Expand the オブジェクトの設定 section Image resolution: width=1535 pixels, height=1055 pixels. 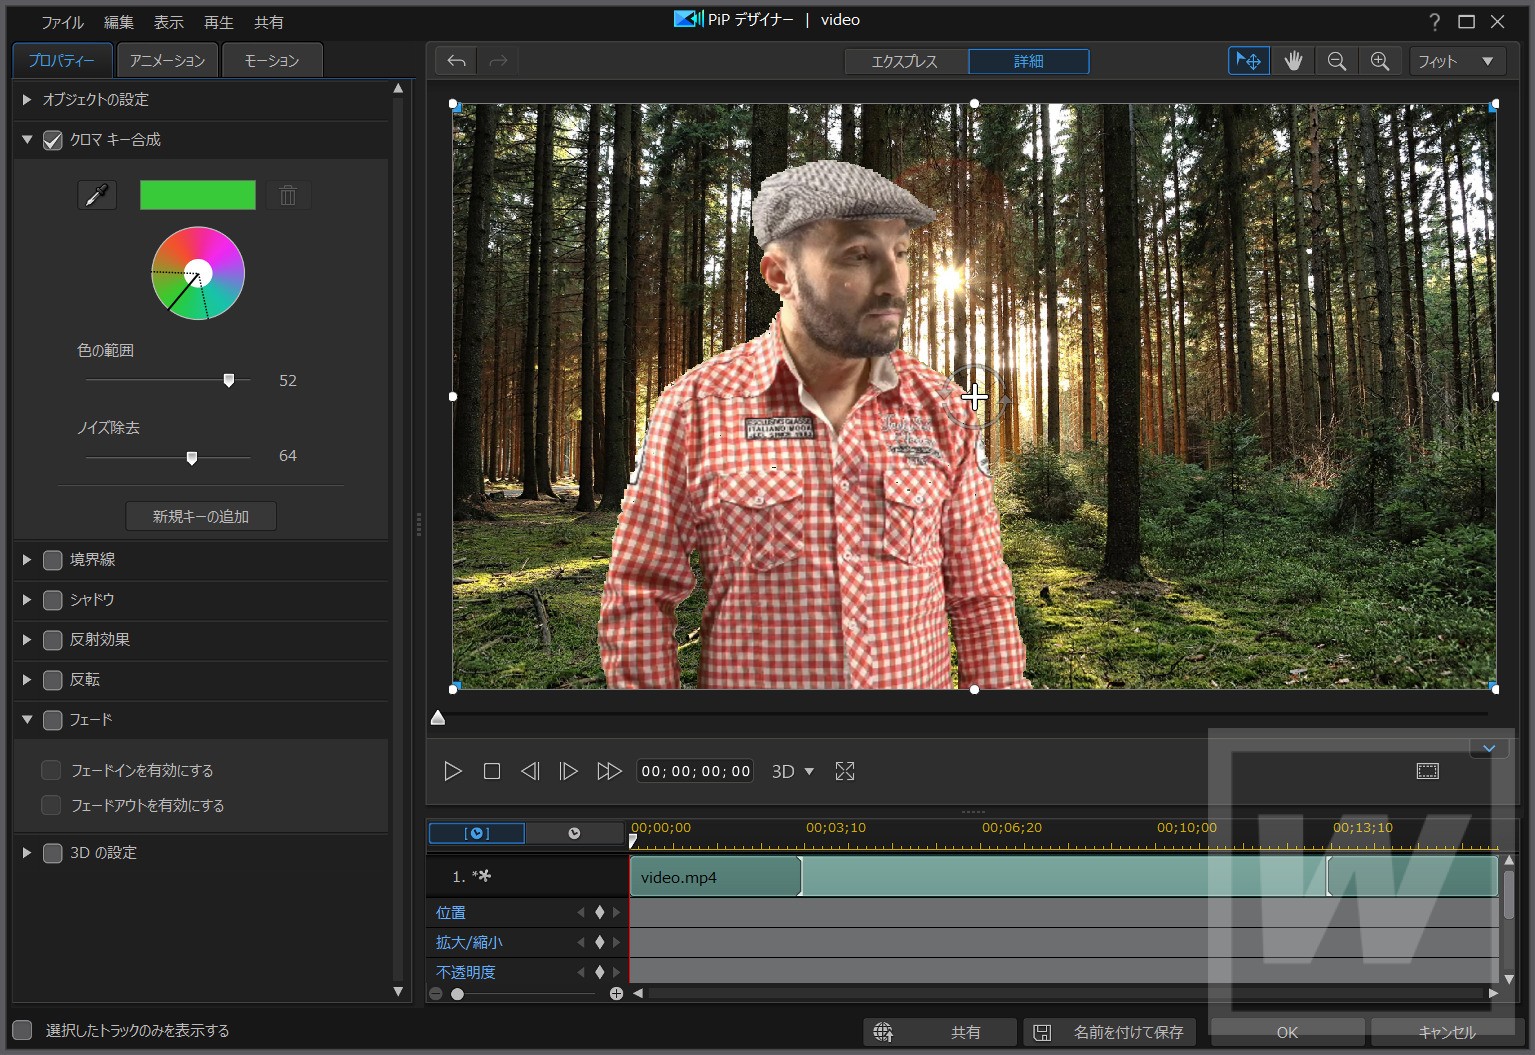click(x=27, y=100)
